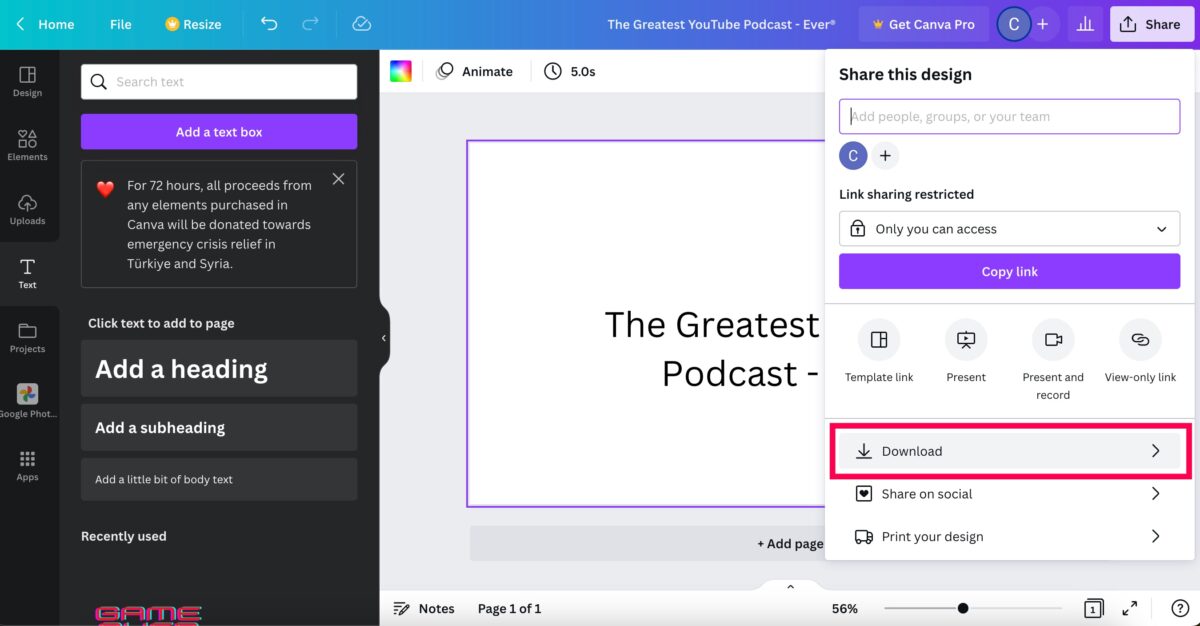The image size is (1200, 626).
Task: Click the Share button
Action: pyautogui.click(x=1150, y=24)
